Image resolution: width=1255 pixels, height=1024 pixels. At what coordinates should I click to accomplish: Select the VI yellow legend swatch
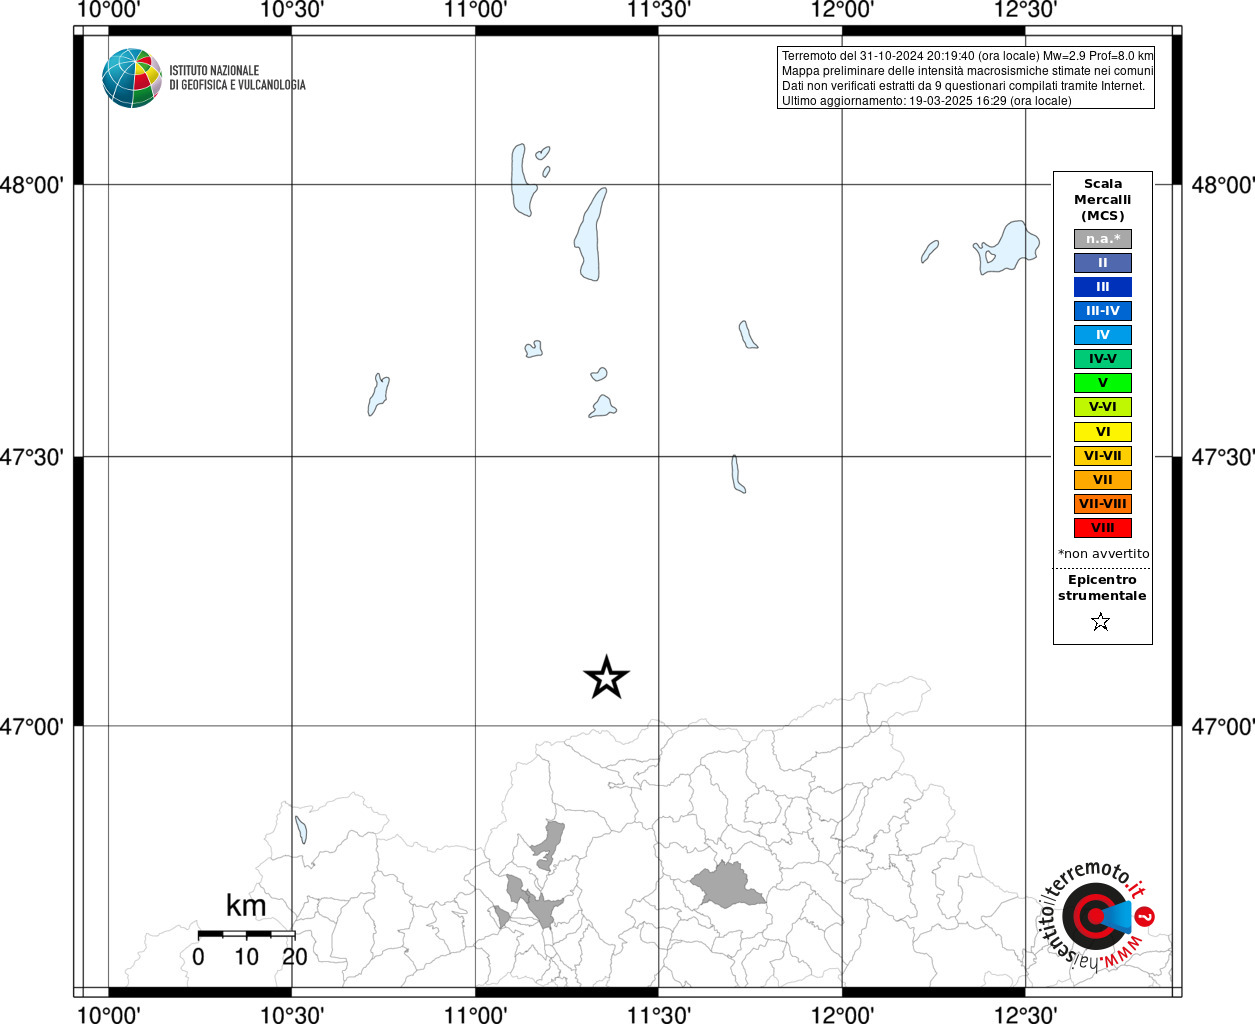[1103, 432]
